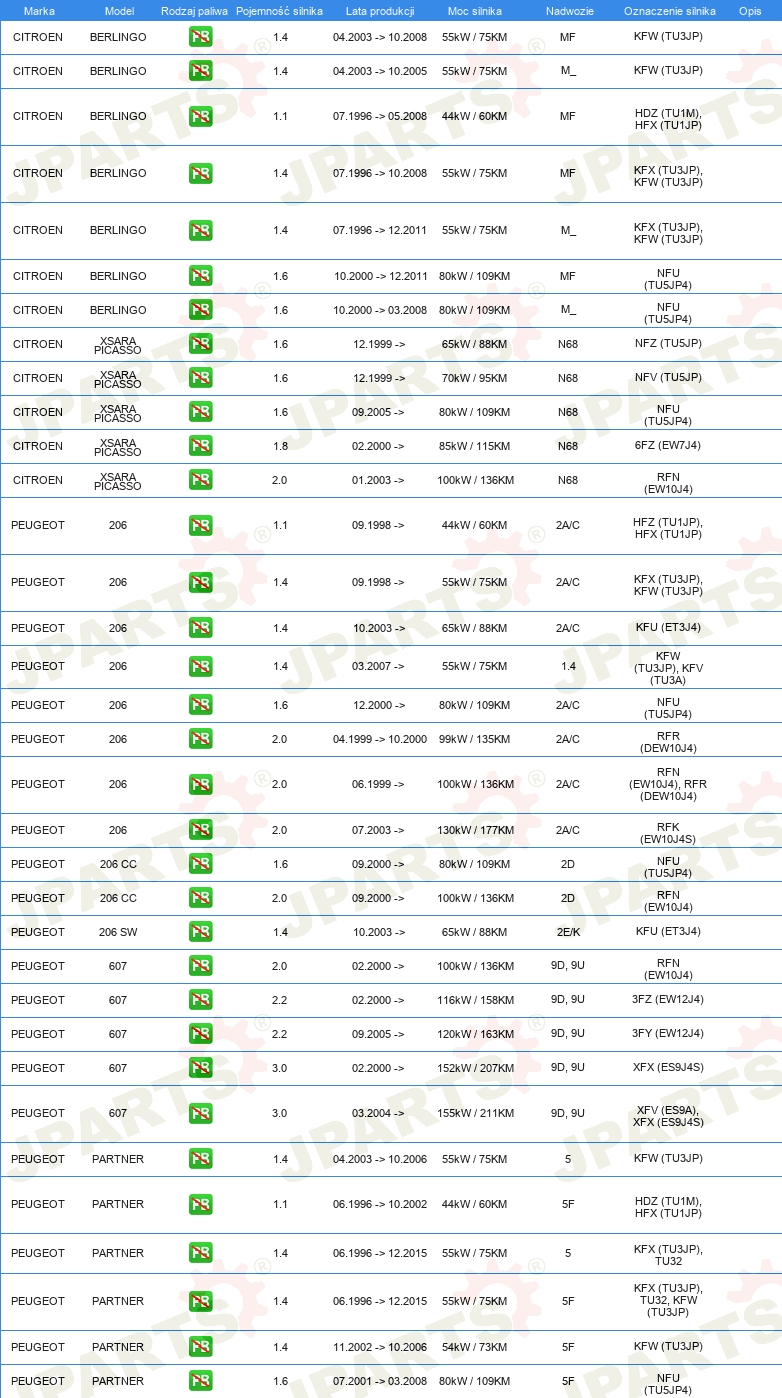The height and width of the screenshot is (1398, 782).
Task: Select engine code 'NFZ (TU5JP)' cell
Action: [668, 344]
